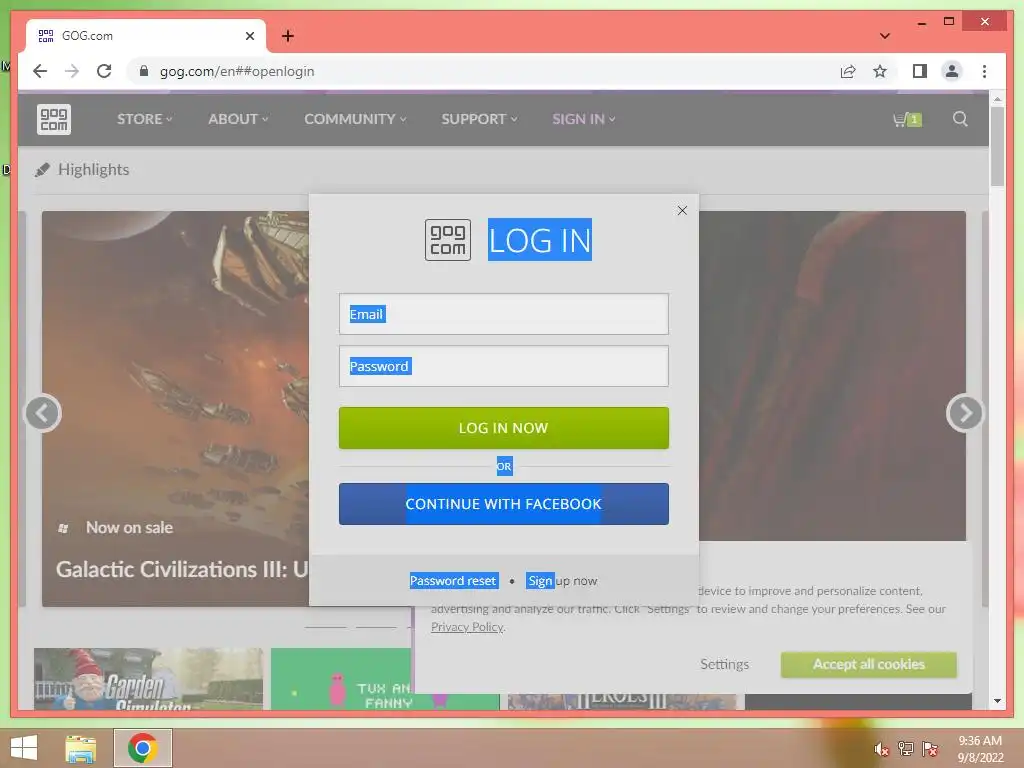Open the Privacy Policy link
The height and width of the screenshot is (768, 1024).
pos(467,627)
